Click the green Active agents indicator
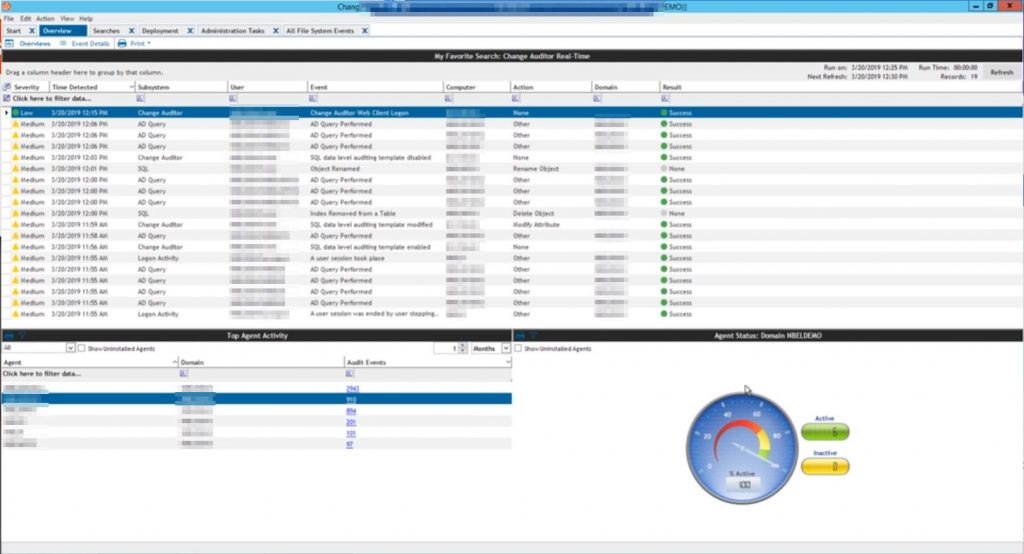The width and height of the screenshot is (1024, 554). 825,431
